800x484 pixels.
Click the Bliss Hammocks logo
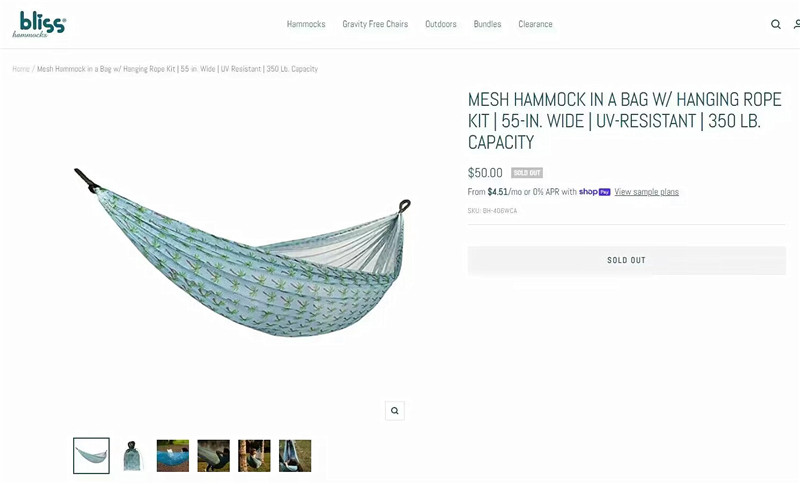(39, 24)
